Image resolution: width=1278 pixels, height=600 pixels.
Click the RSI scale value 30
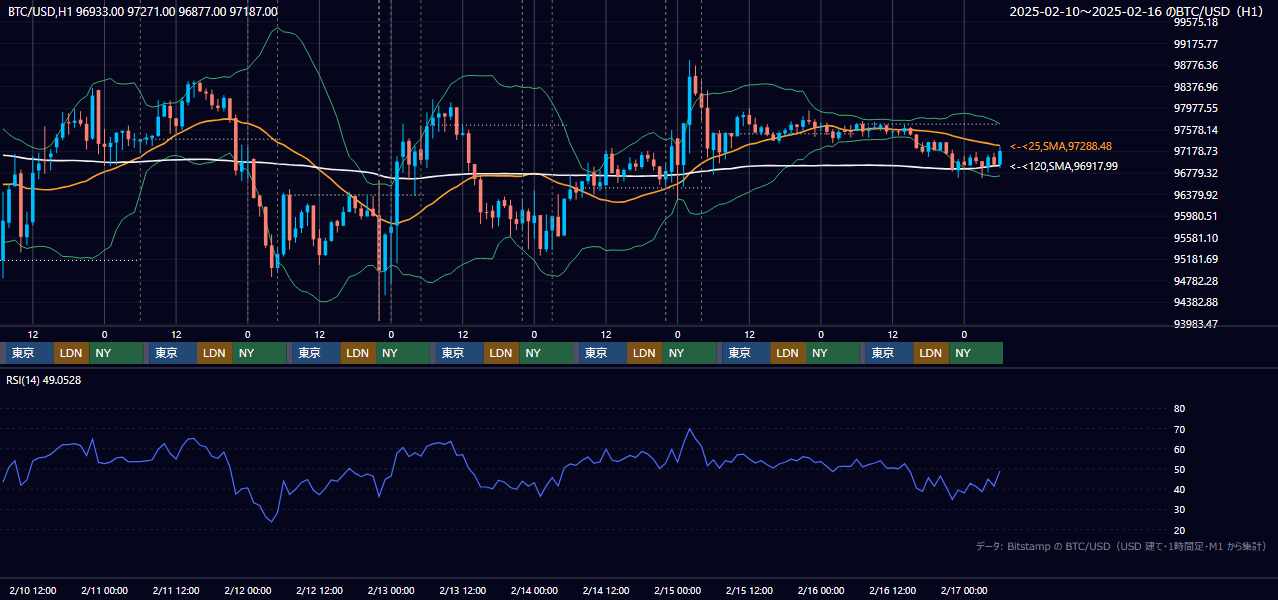[x=1179, y=510]
